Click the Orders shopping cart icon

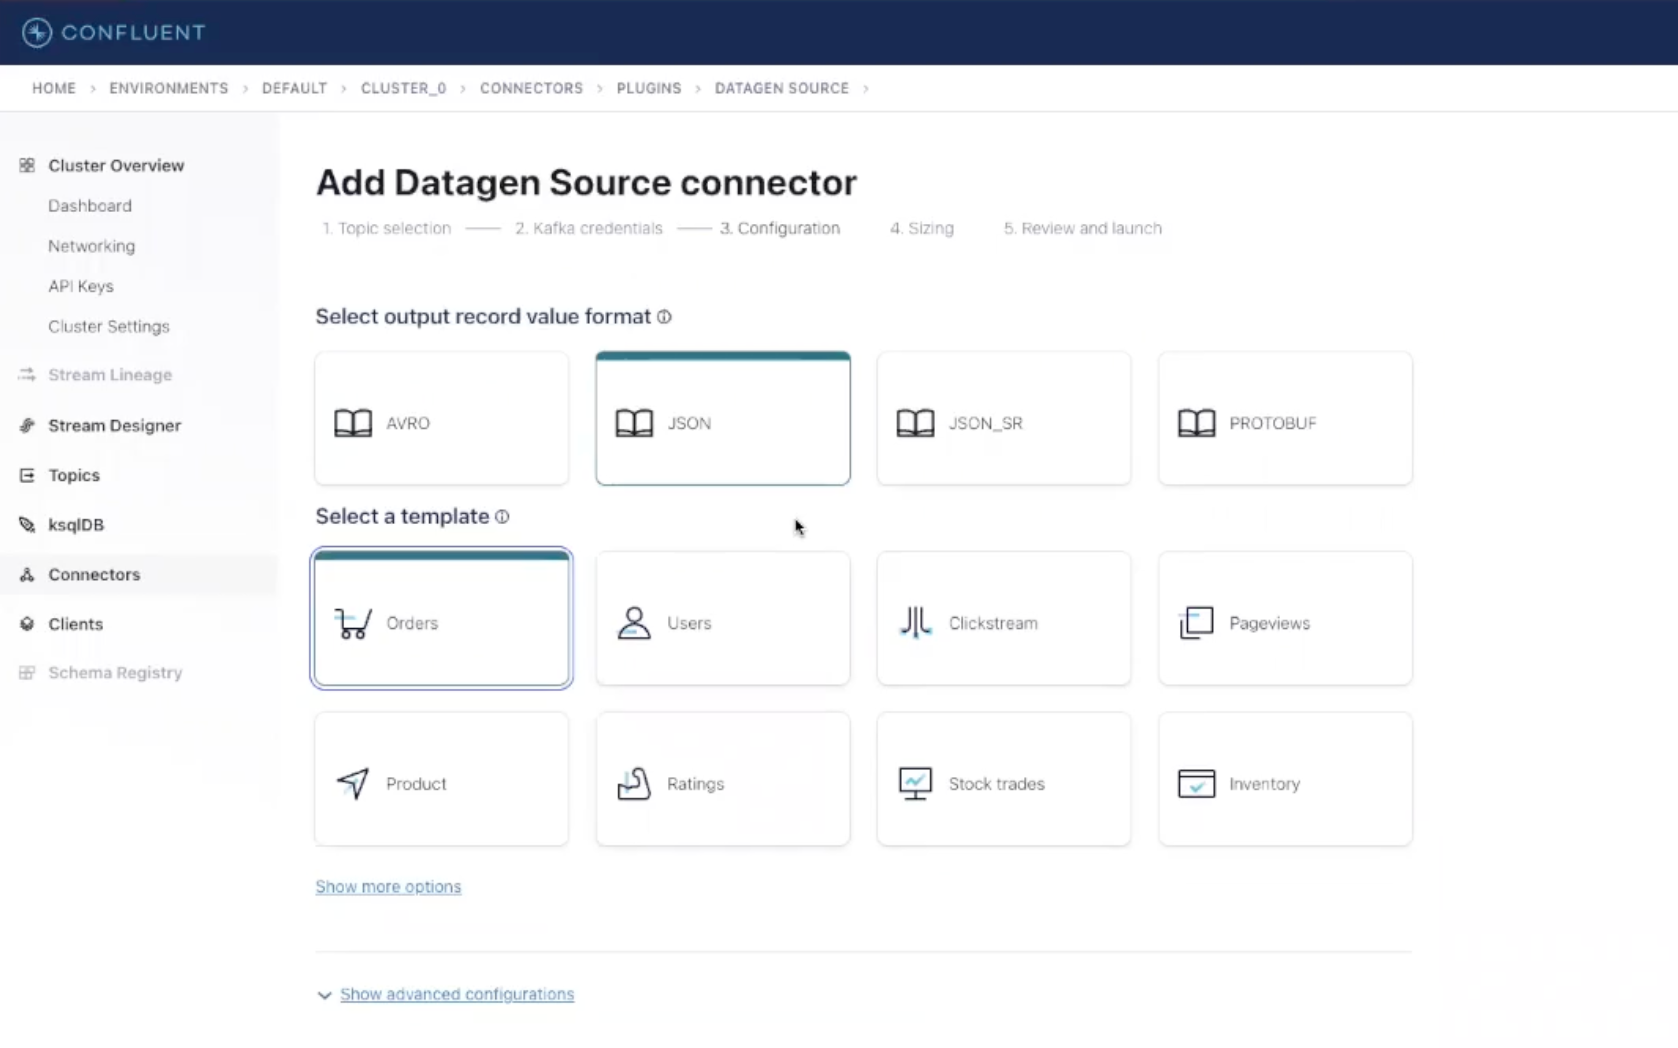353,623
